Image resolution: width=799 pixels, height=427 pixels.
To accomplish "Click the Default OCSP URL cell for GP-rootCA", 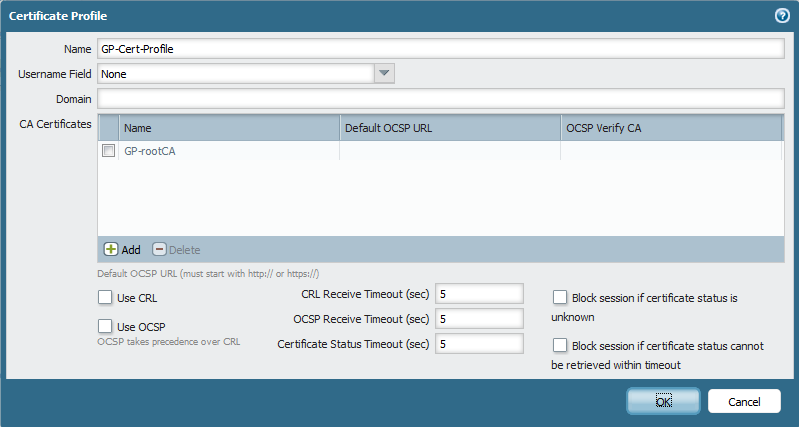I will click(x=450, y=151).
